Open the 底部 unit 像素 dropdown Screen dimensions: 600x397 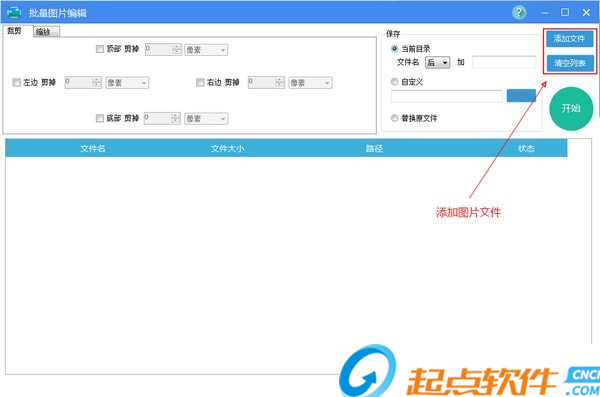(206, 119)
